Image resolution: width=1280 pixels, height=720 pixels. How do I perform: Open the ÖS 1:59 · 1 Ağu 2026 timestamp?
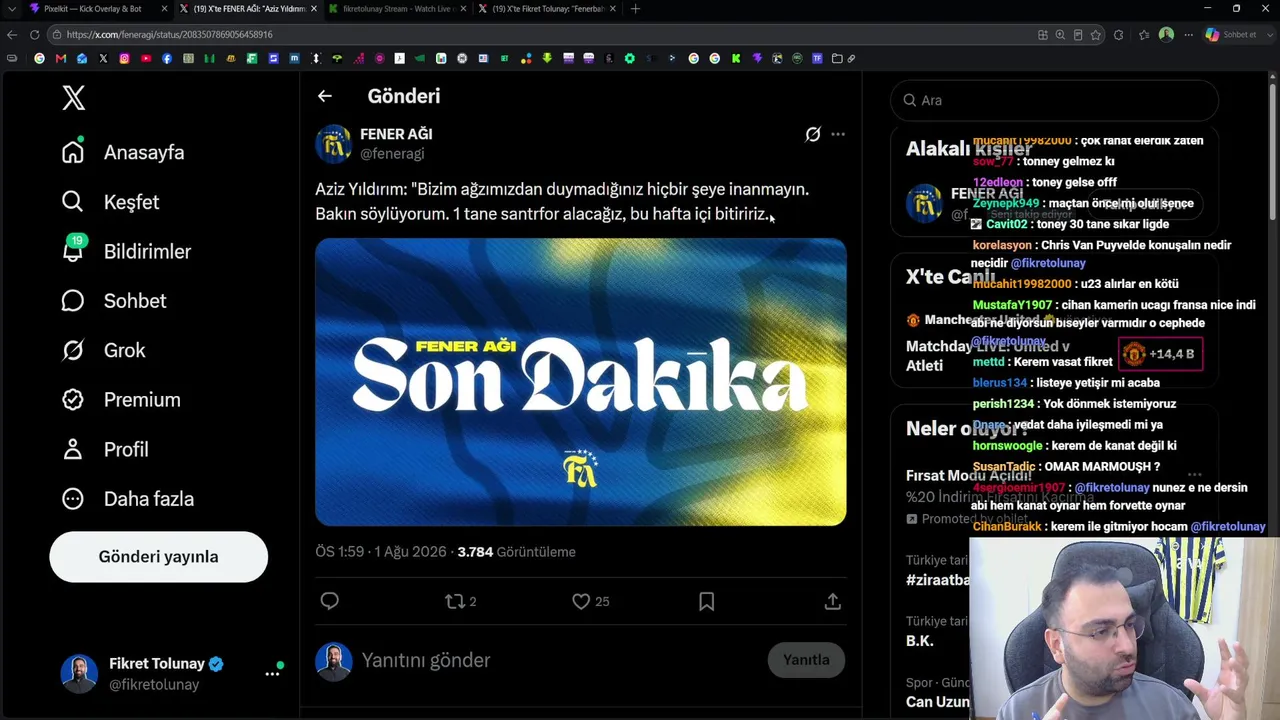380,552
